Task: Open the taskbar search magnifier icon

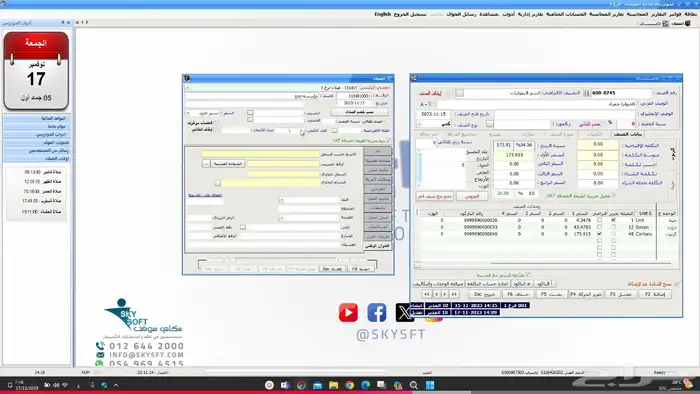Action: click(414, 385)
